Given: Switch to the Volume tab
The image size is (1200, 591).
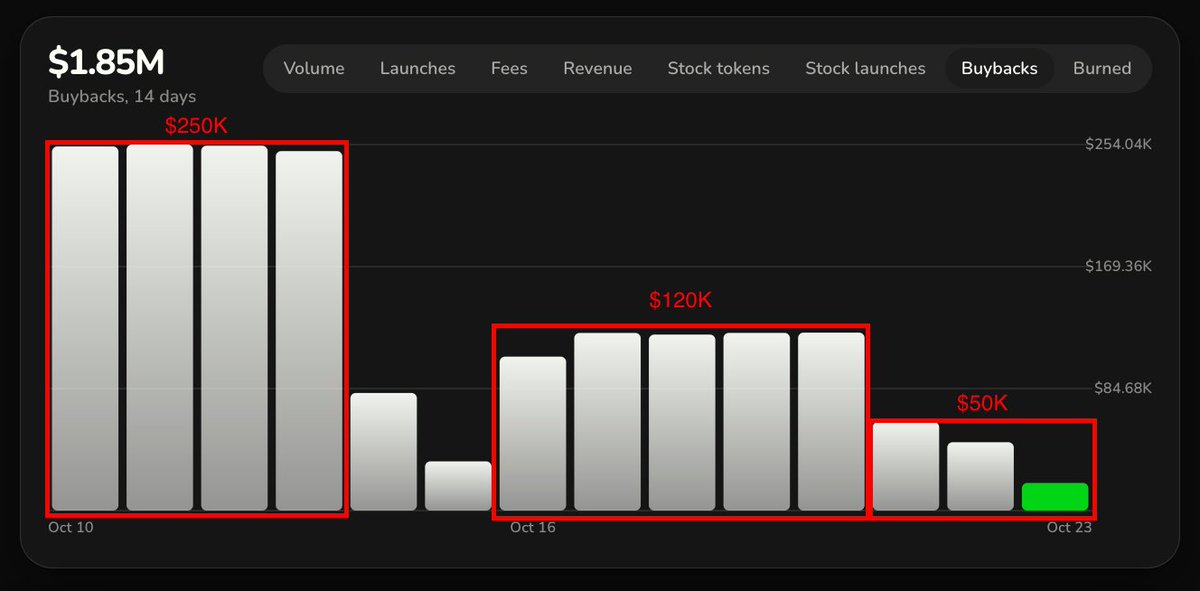Looking at the screenshot, I should (x=314, y=69).
